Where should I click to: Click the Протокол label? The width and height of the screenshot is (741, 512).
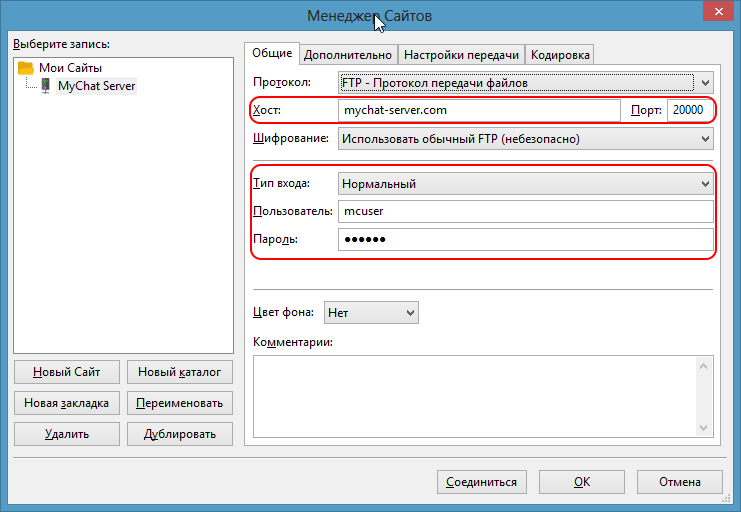[282, 82]
